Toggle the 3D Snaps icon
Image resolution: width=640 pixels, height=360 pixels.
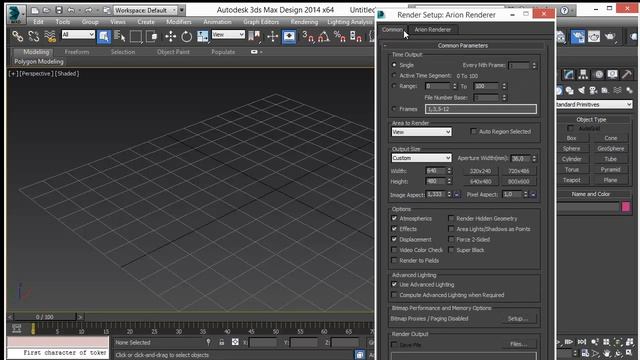308,37
